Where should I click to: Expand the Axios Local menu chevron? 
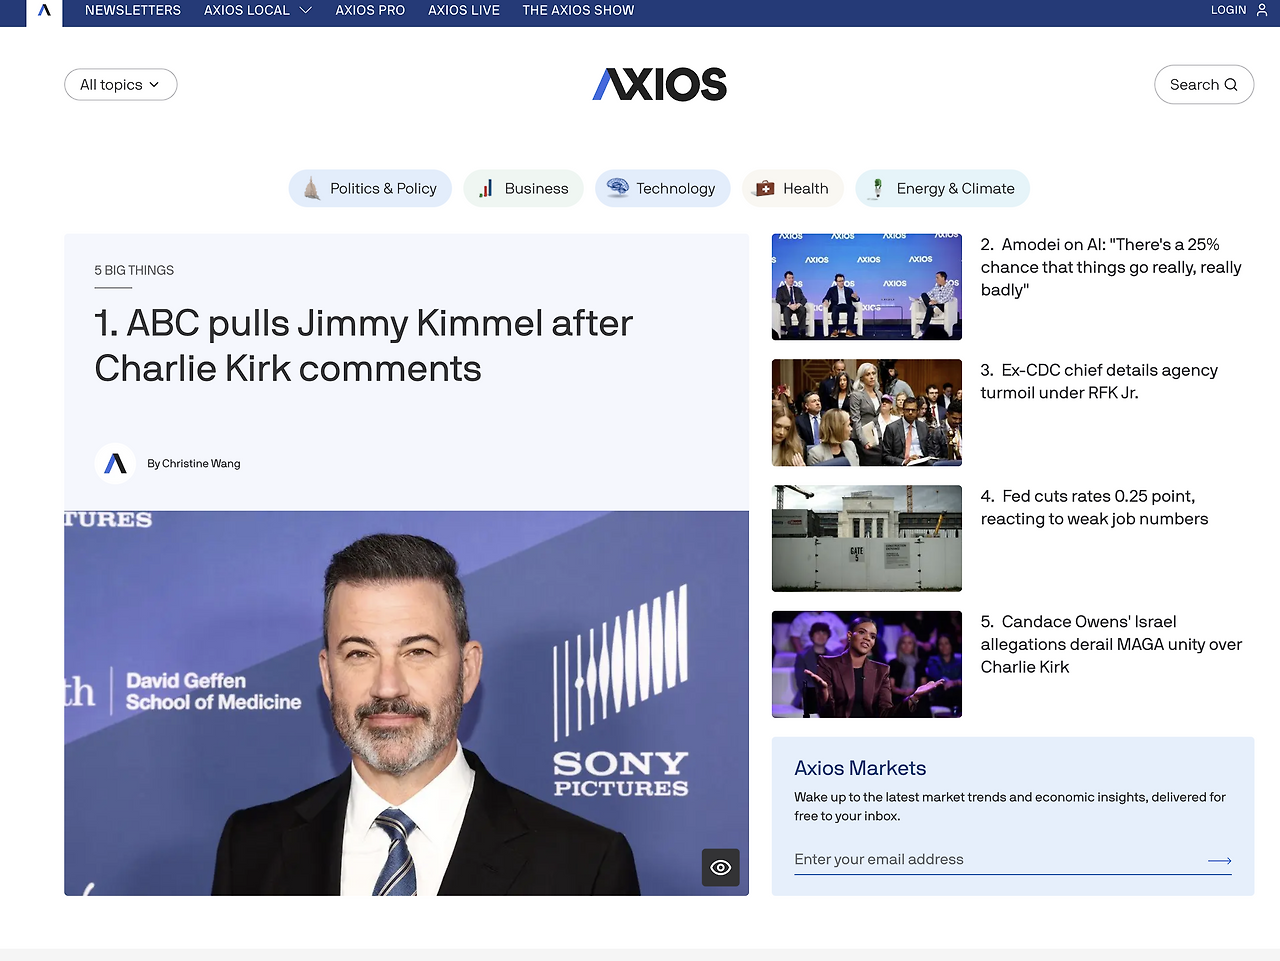(x=306, y=10)
